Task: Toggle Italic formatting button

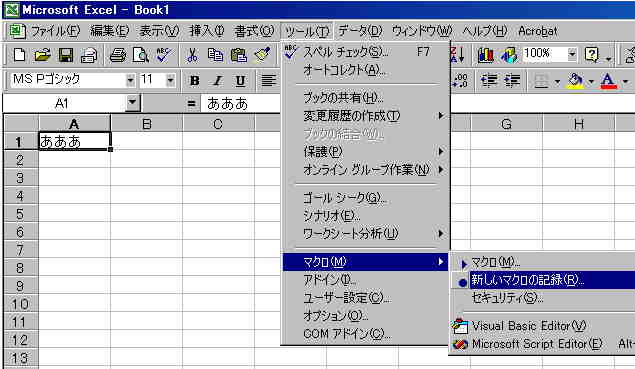Action: click(218, 81)
